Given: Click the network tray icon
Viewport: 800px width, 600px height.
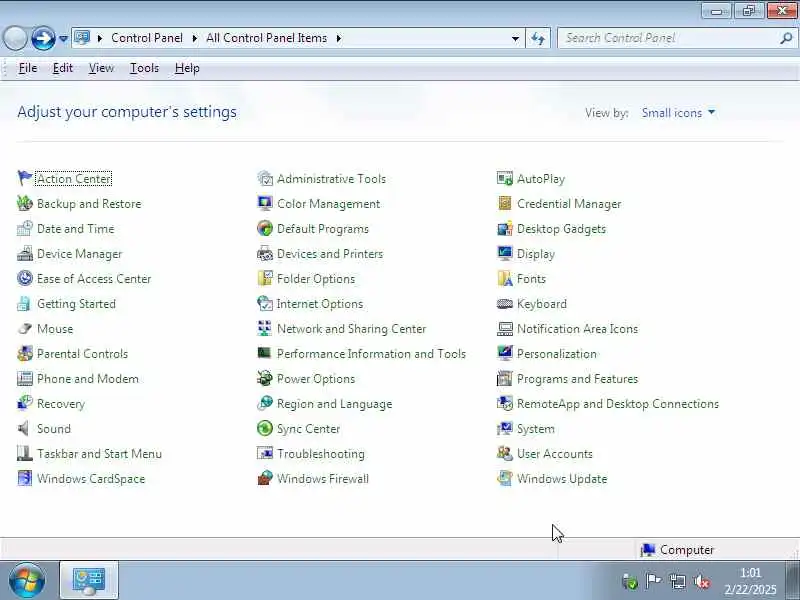Looking at the screenshot, I should click(x=678, y=581).
